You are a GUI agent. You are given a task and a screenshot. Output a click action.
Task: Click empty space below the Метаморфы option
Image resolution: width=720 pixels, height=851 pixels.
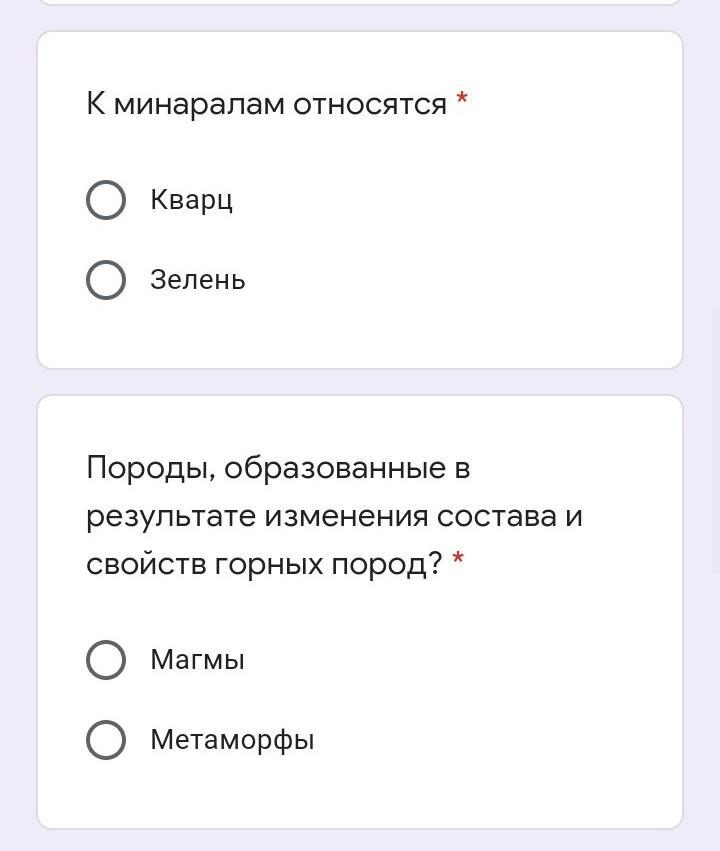tap(360, 793)
